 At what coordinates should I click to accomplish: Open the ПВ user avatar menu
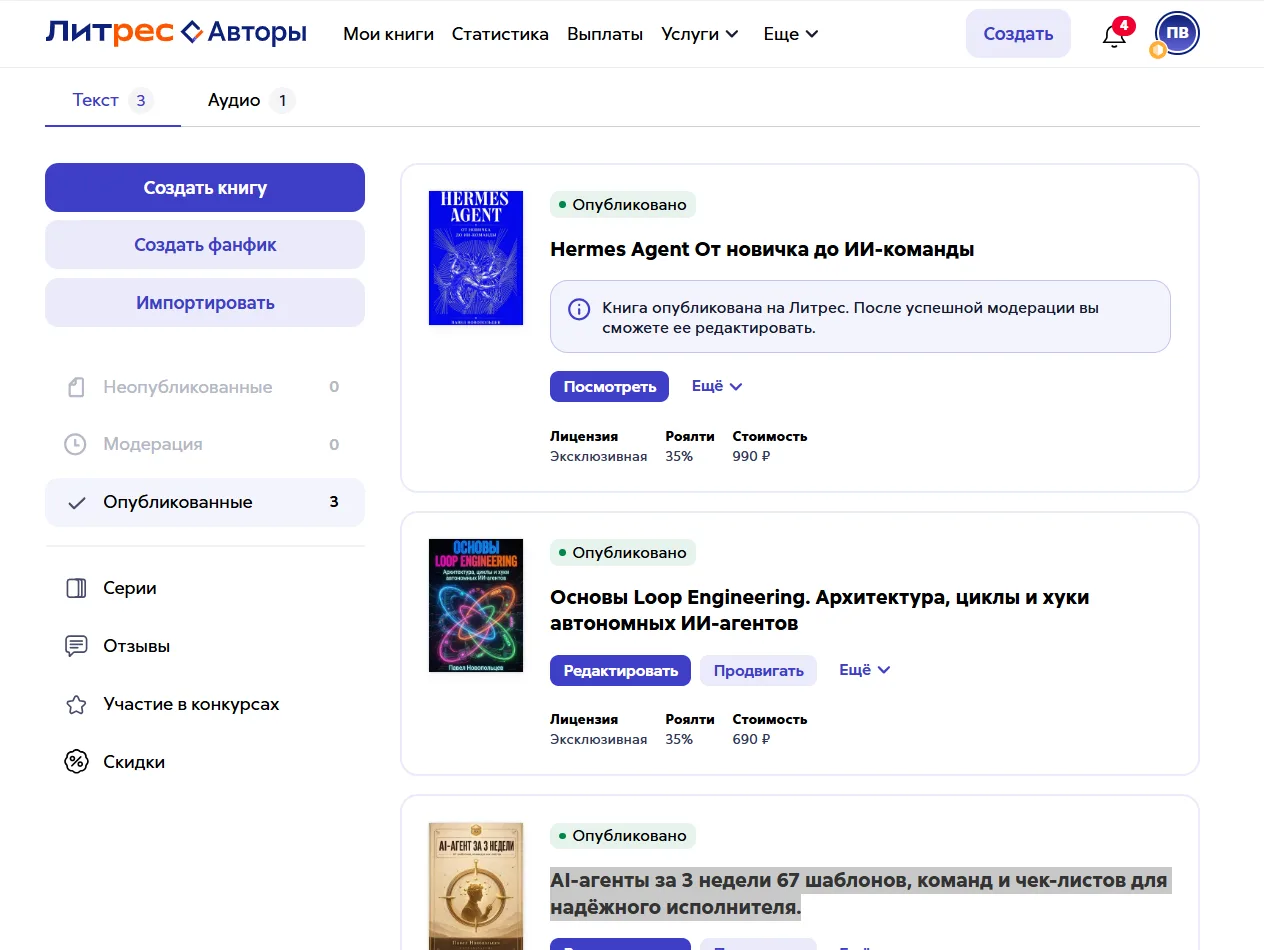[x=1177, y=33]
